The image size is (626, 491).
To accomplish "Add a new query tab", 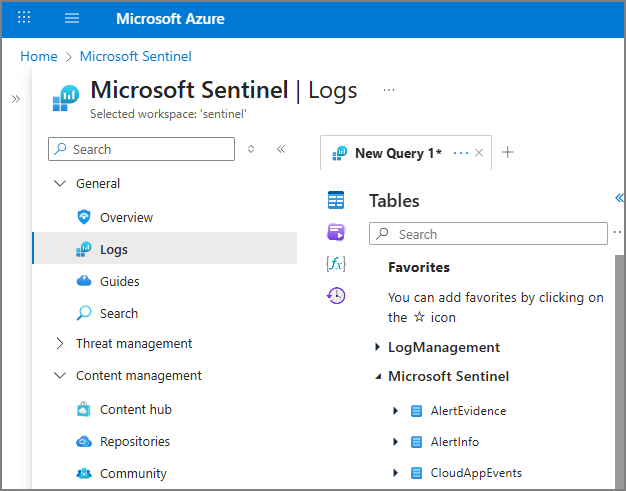I will (x=507, y=153).
